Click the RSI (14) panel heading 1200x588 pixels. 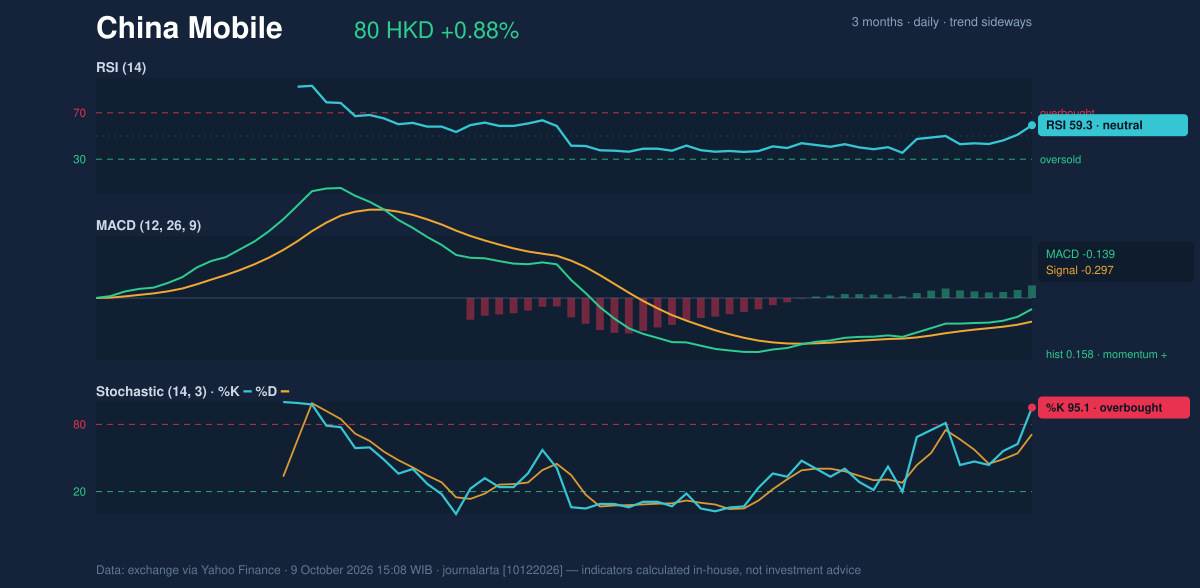point(121,67)
